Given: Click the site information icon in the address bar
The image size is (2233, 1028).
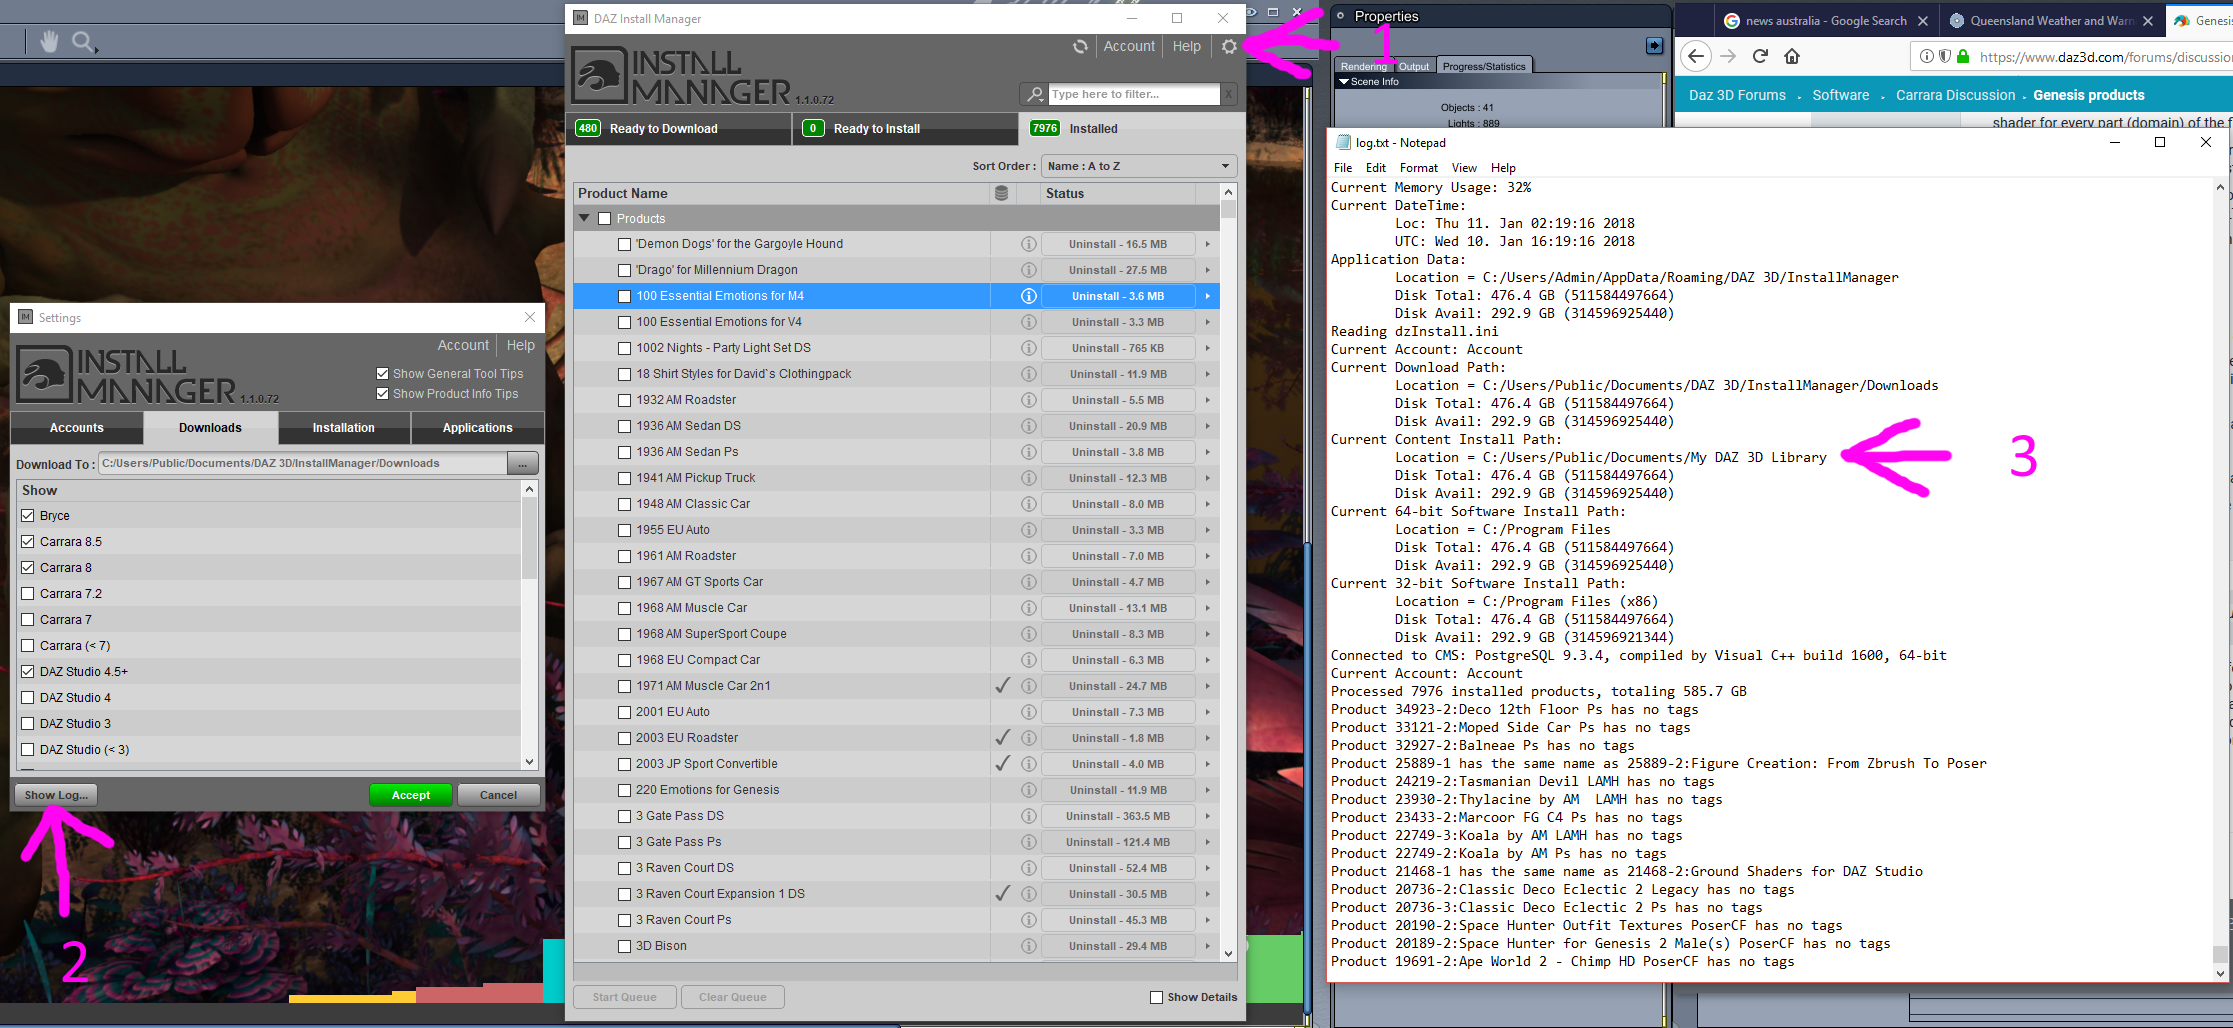Looking at the screenshot, I should tap(1926, 56).
